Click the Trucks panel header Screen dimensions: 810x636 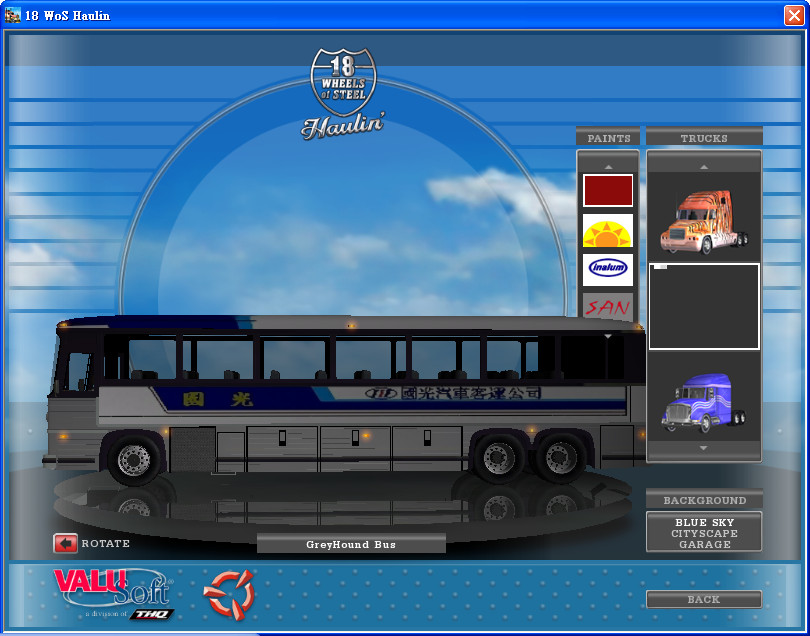[704, 138]
